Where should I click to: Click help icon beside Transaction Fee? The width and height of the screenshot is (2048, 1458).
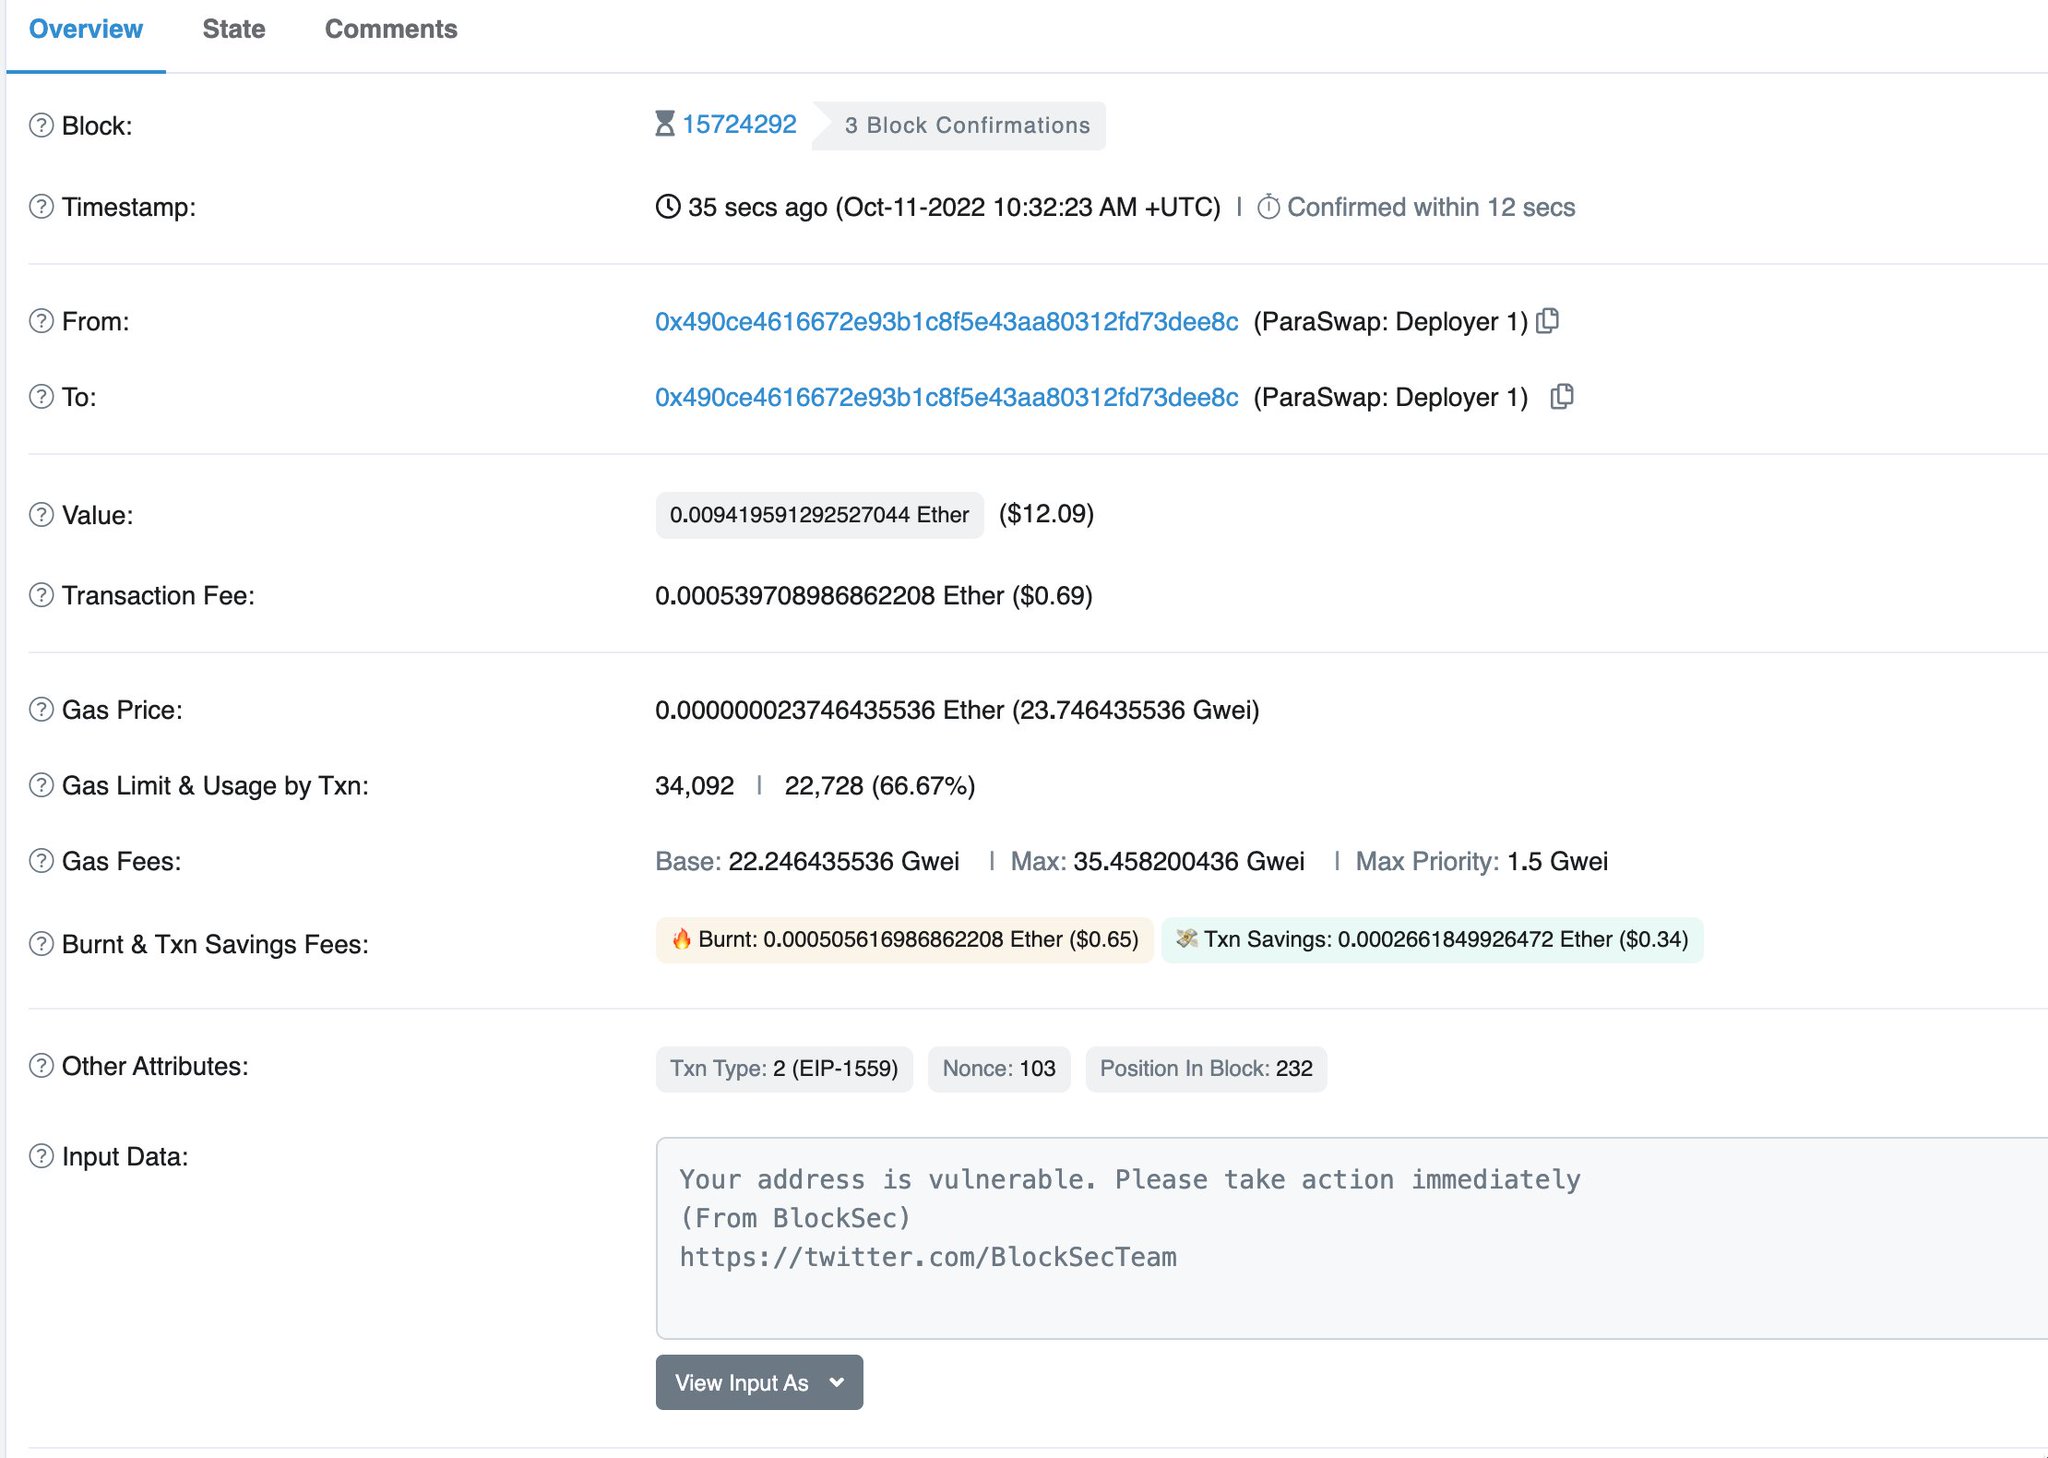[41, 596]
